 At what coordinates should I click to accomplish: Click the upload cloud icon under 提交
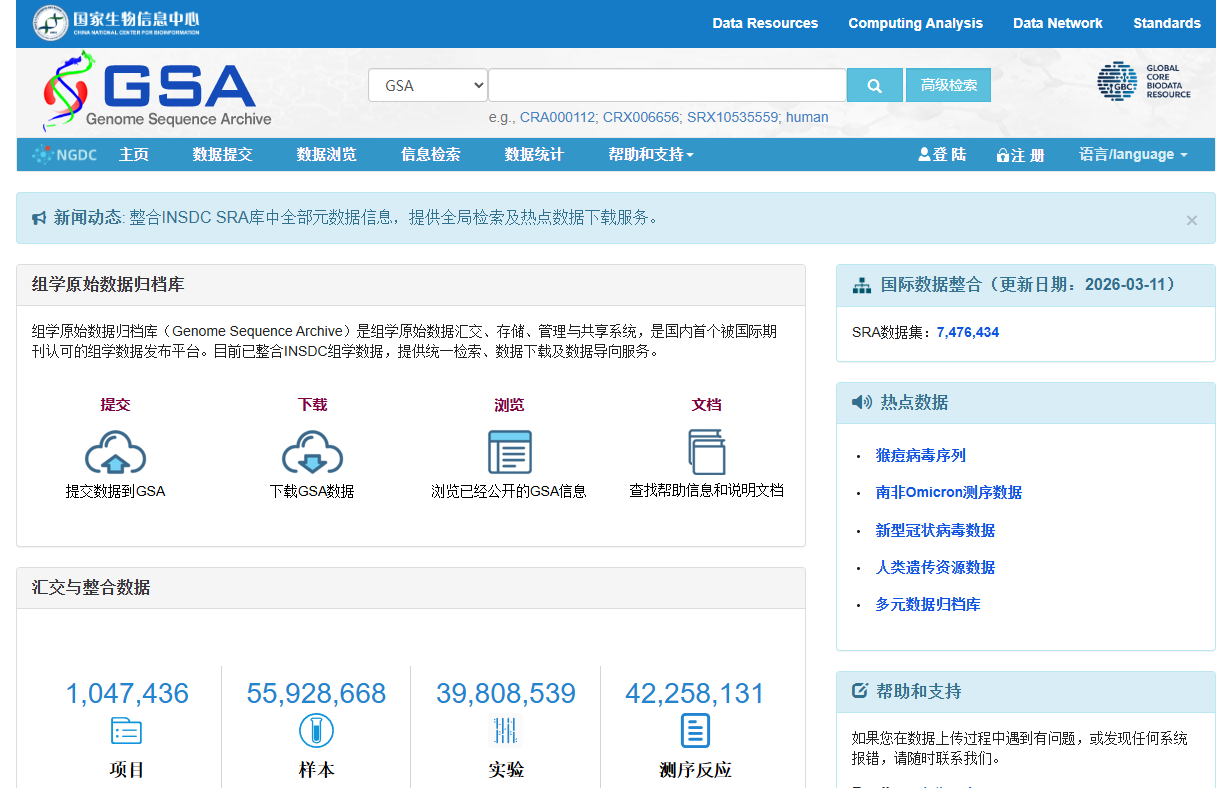(115, 452)
